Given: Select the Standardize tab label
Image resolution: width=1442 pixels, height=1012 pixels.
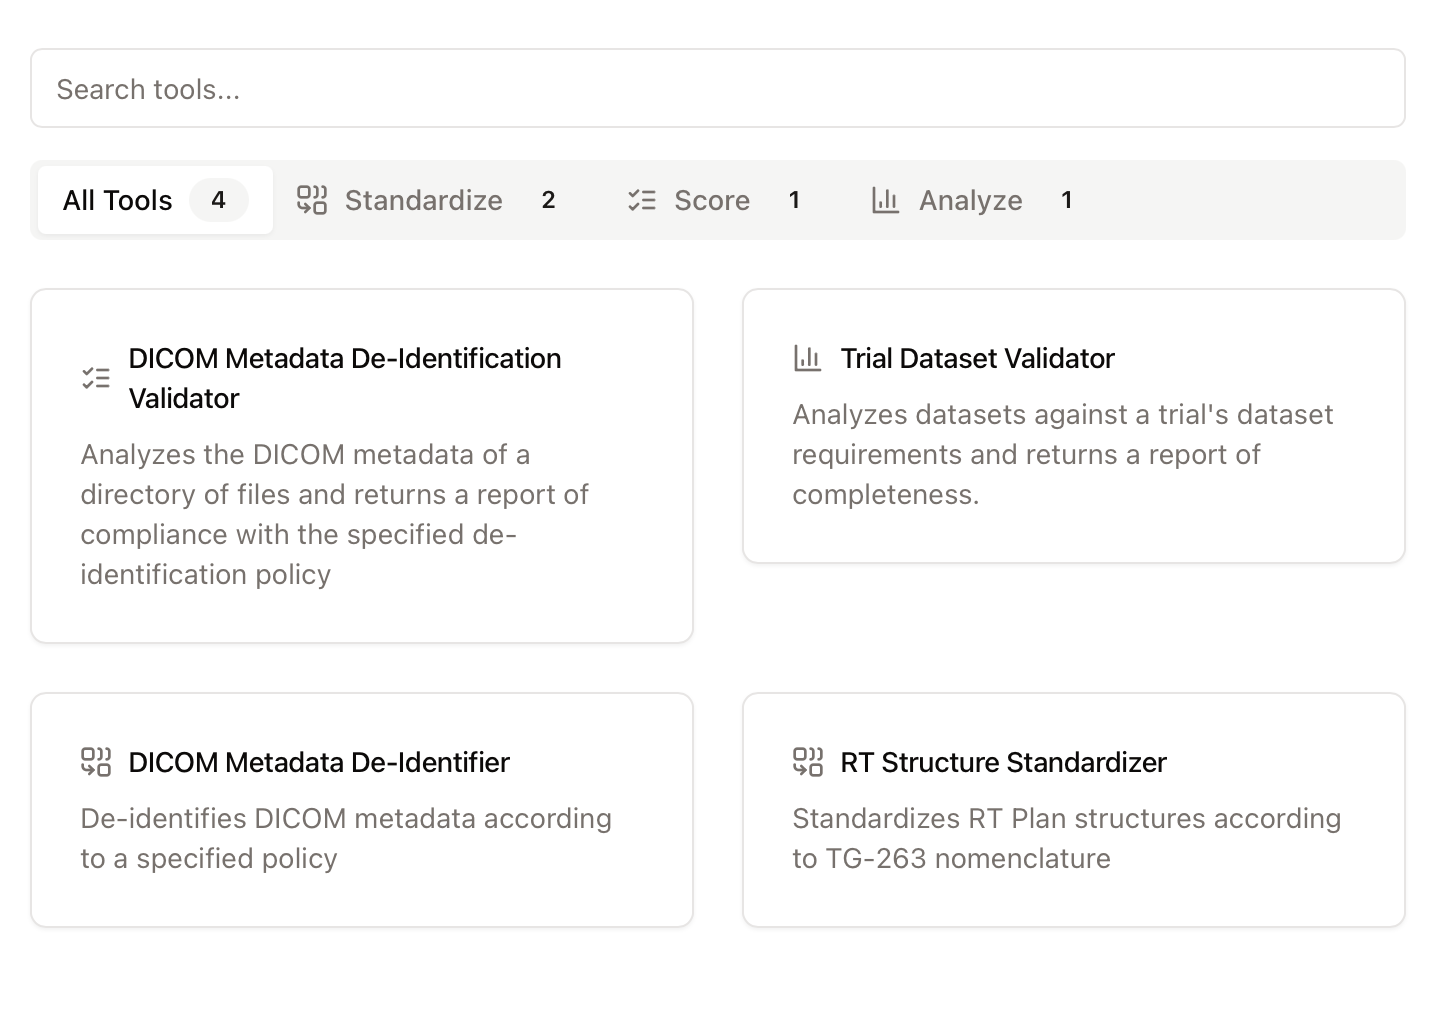Looking at the screenshot, I should [423, 200].
